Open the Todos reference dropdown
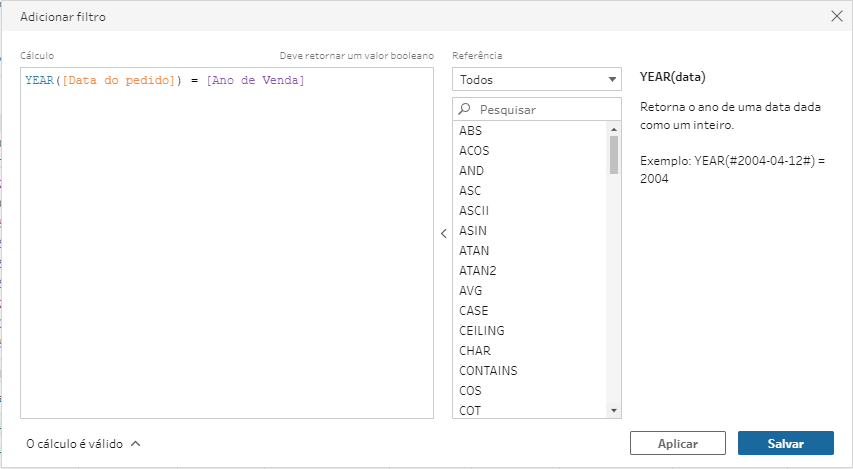The width and height of the screenshot is (853, 469). 536,79
